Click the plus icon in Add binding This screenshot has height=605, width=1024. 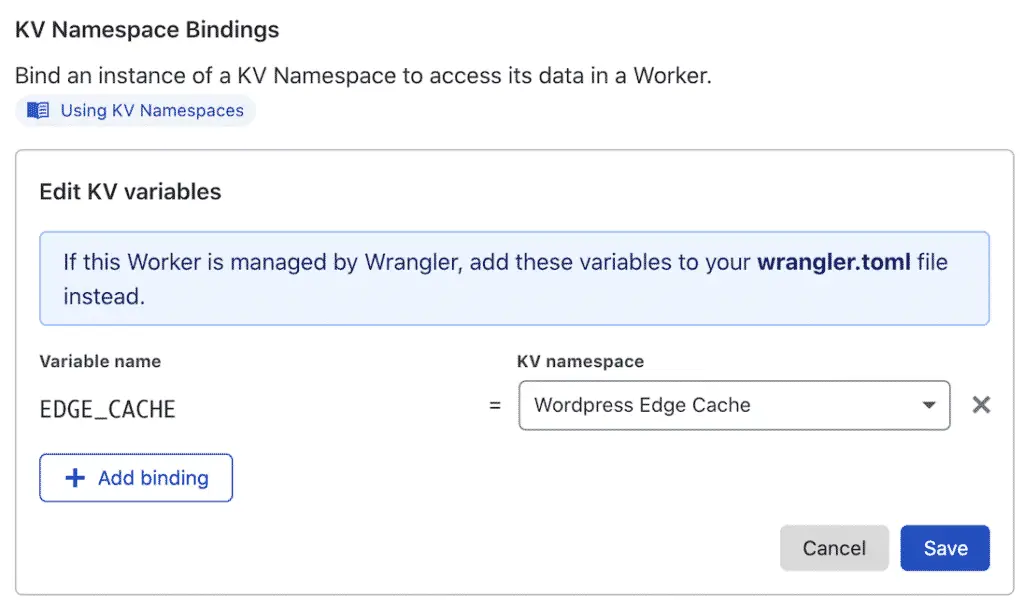coord(75,478)
